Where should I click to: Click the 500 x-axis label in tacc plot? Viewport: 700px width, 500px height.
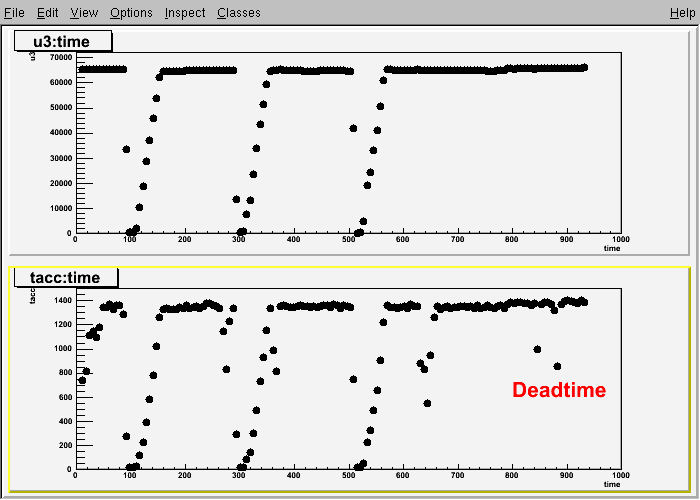point(348,475)
